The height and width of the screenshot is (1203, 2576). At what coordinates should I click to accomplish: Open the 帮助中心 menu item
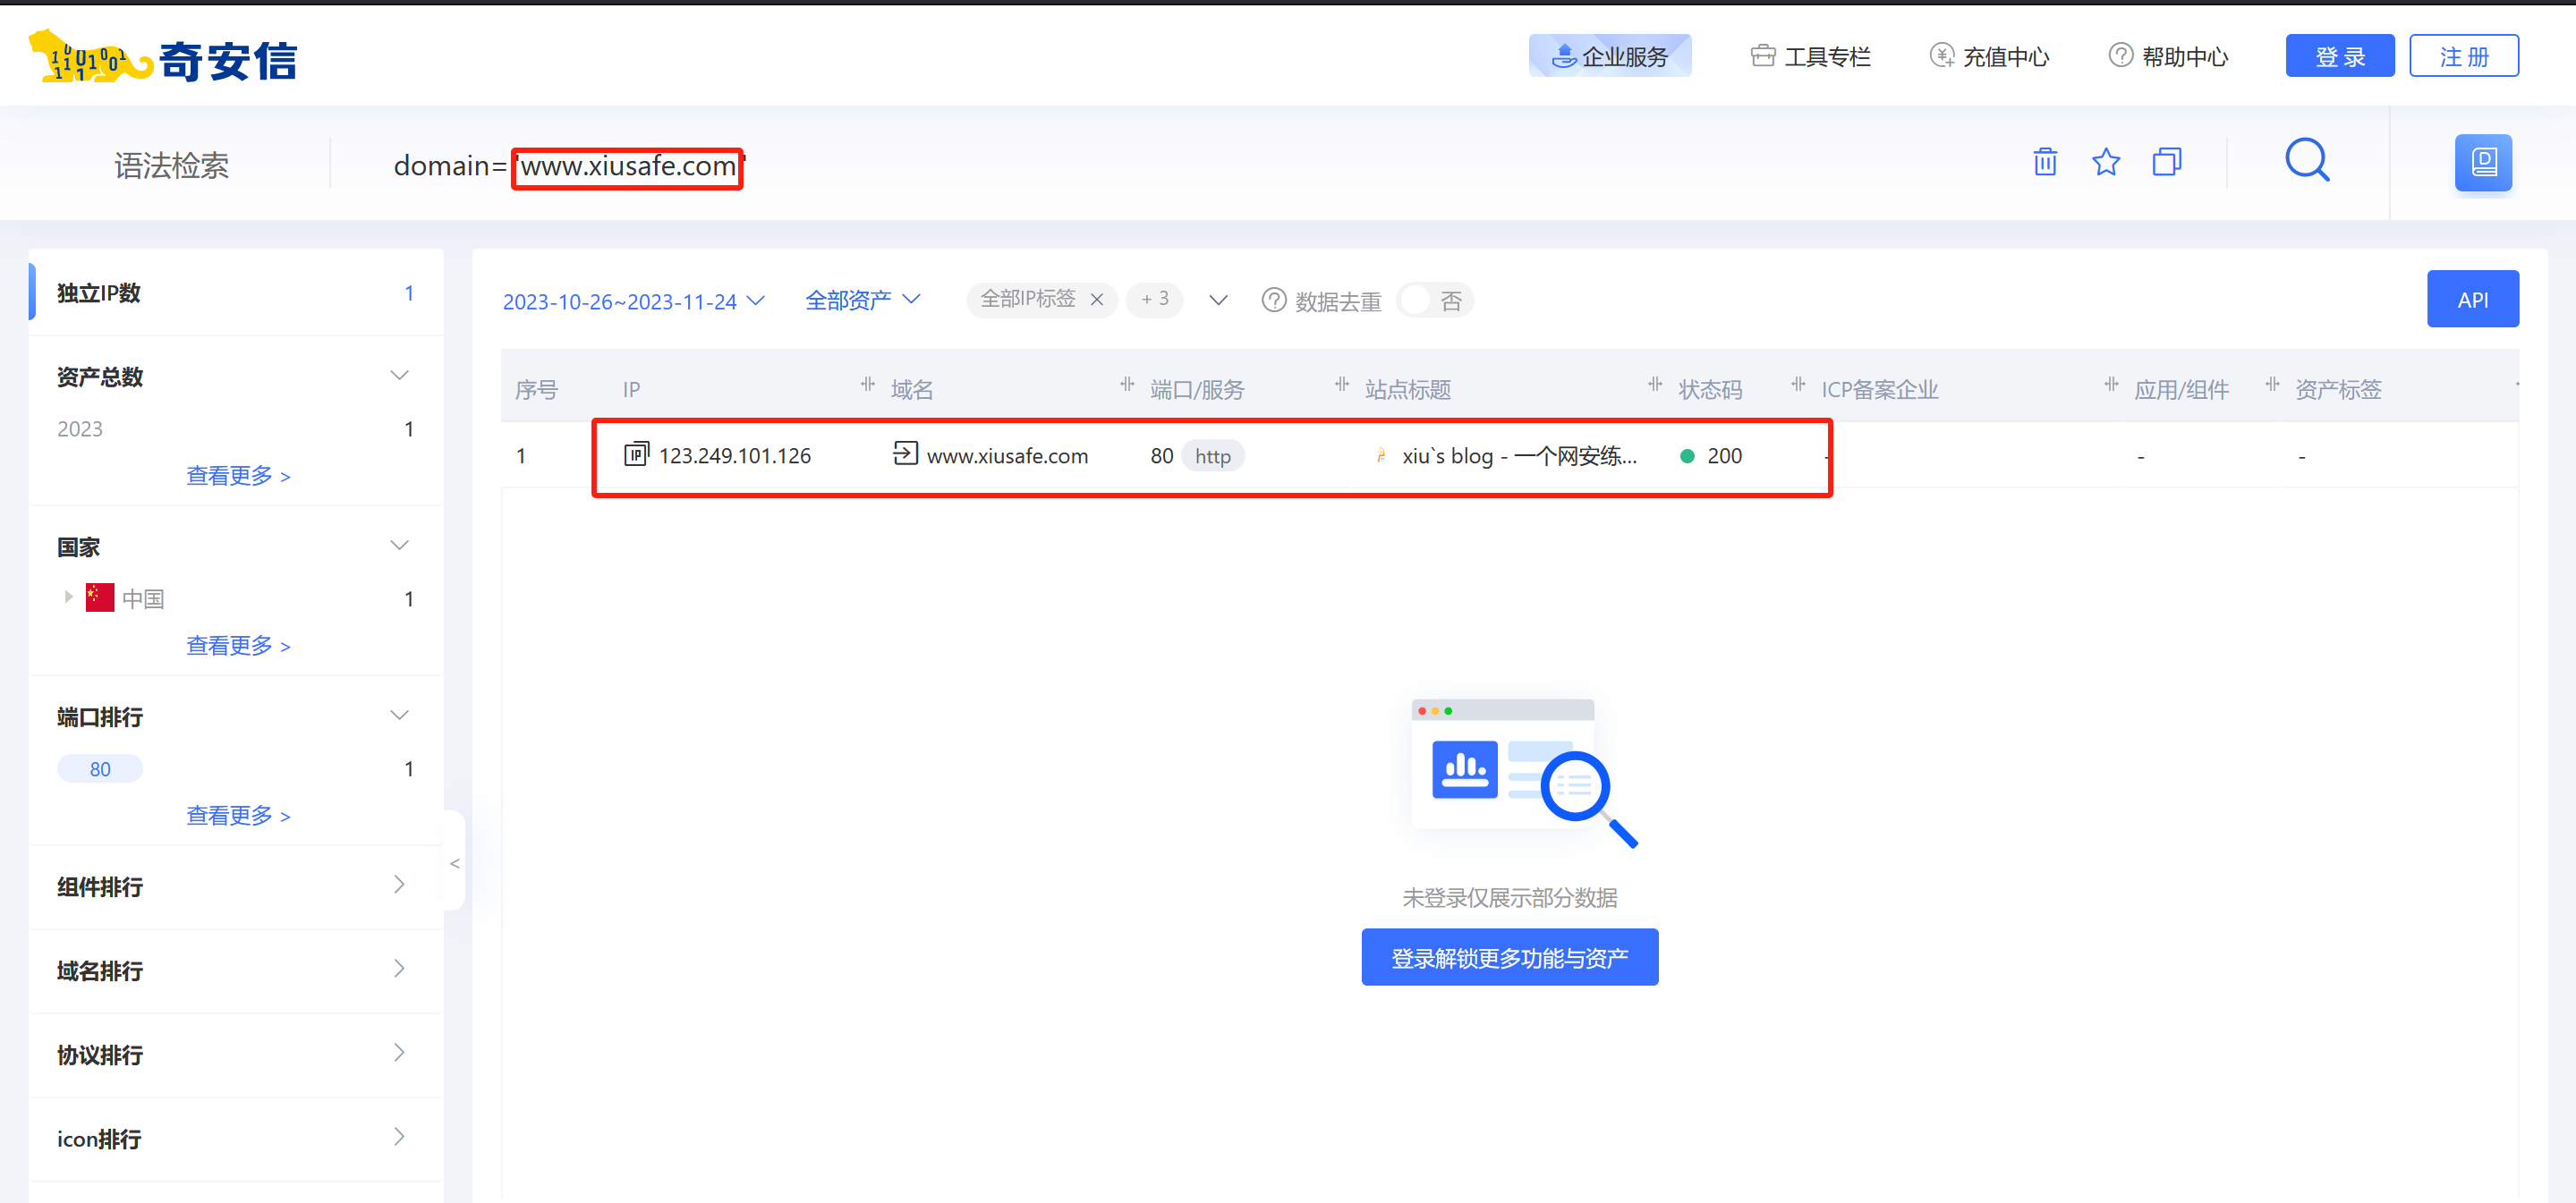coord(2168,56)
